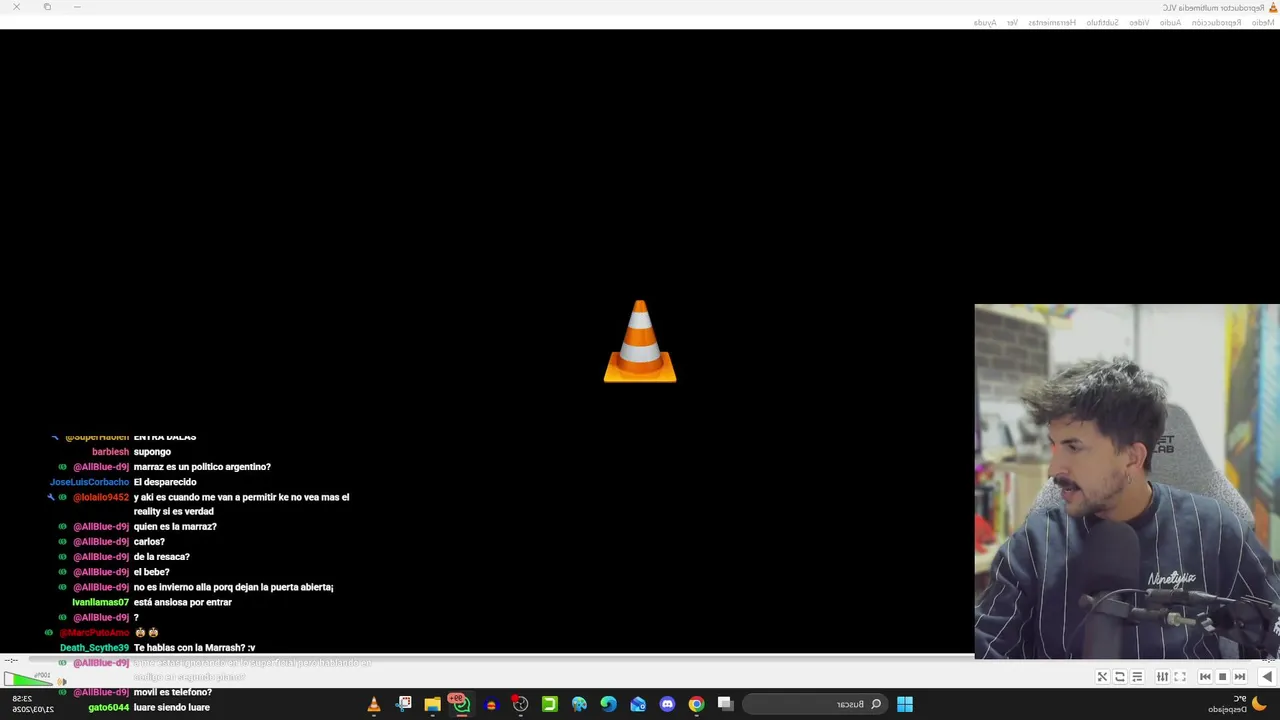Open the Snipping Tool taskbar icon

404,704
